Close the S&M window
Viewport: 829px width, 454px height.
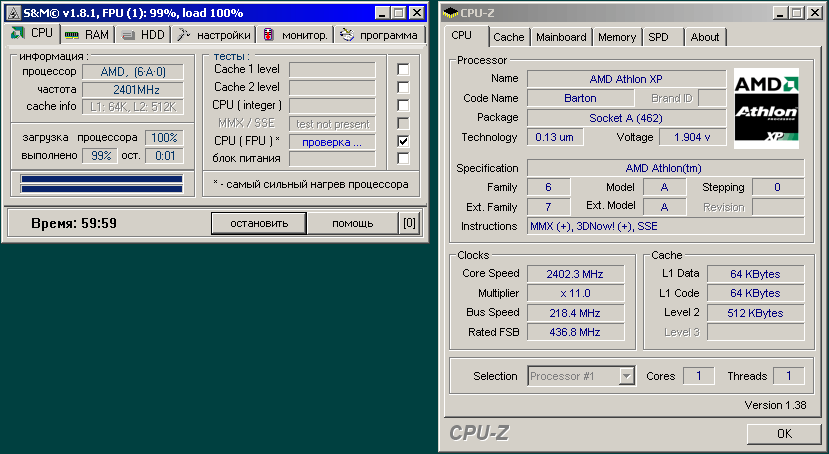coord(417,13)
